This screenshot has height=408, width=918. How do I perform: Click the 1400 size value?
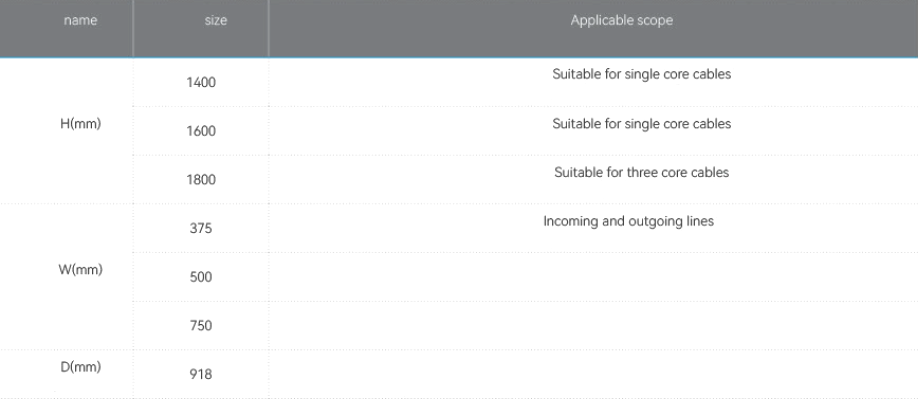click(201, 82)
